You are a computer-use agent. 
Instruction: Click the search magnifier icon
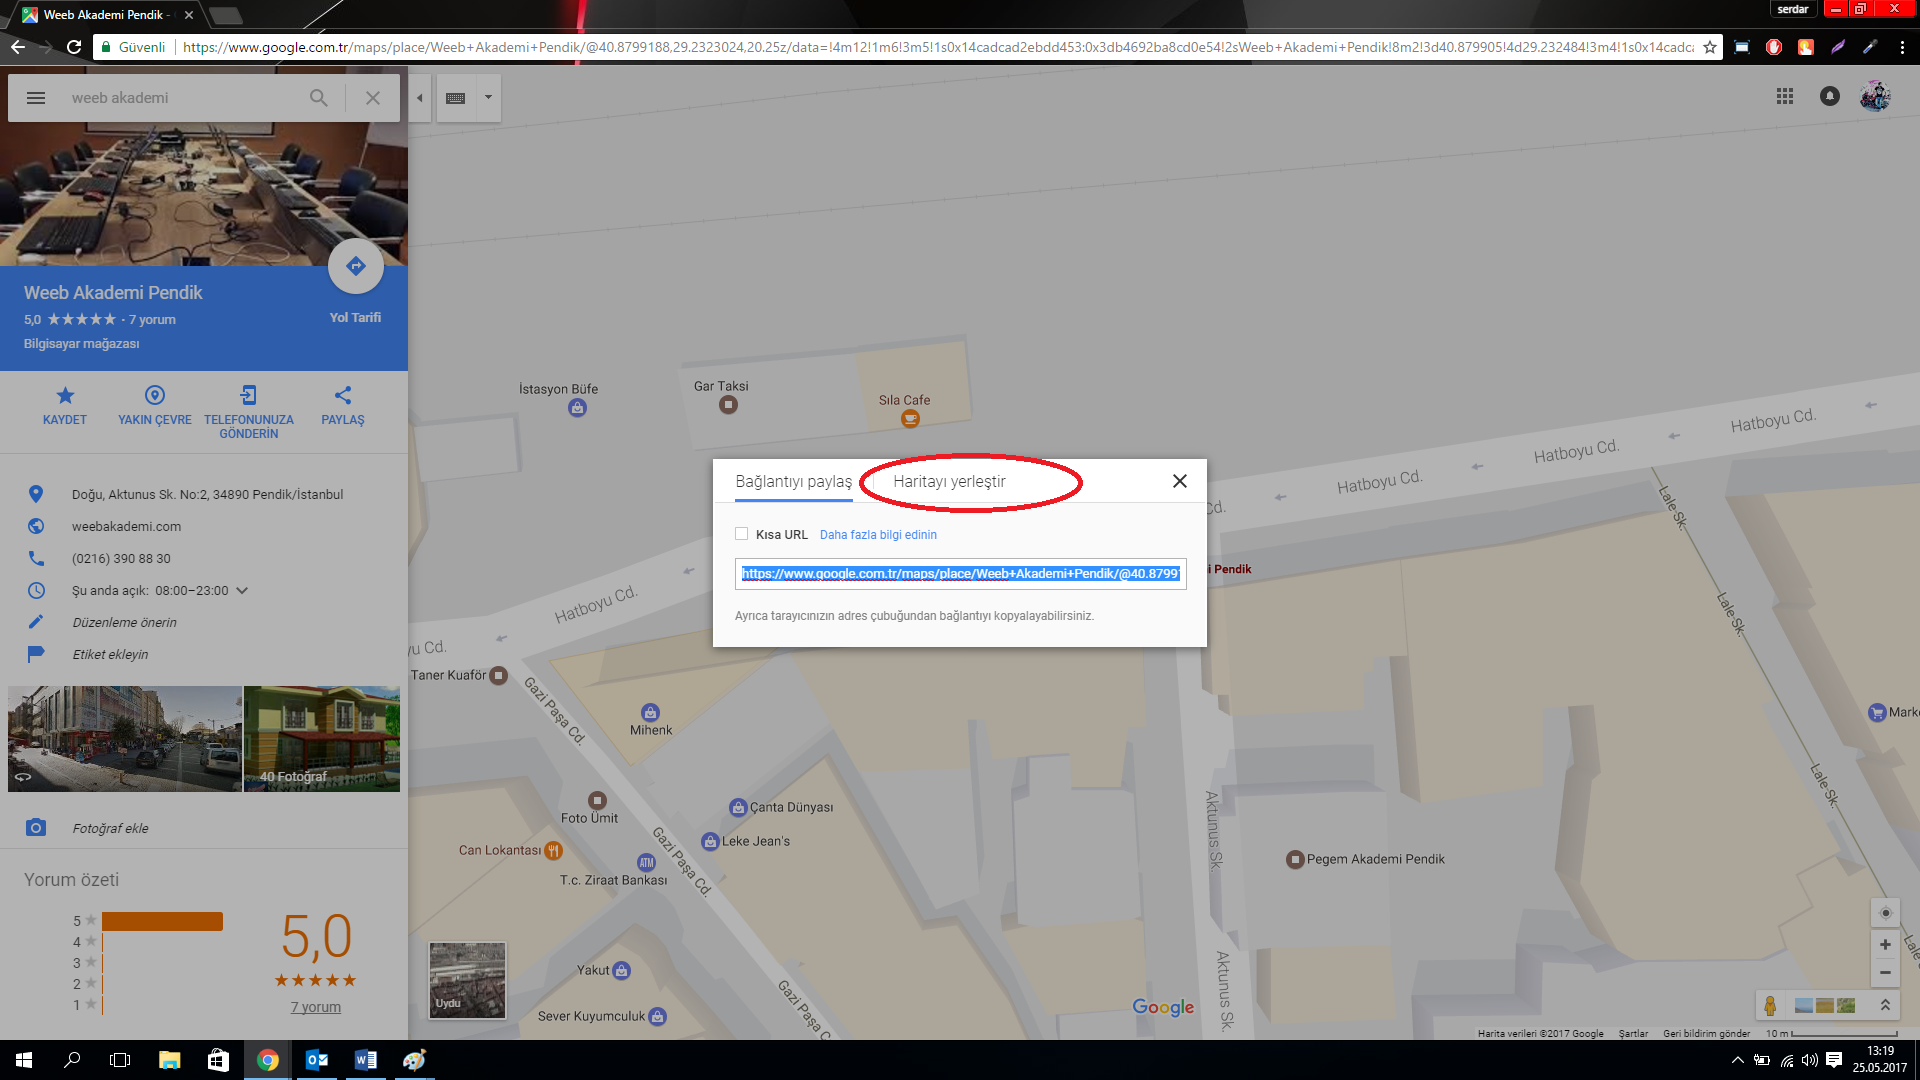(x=318, y=98)
